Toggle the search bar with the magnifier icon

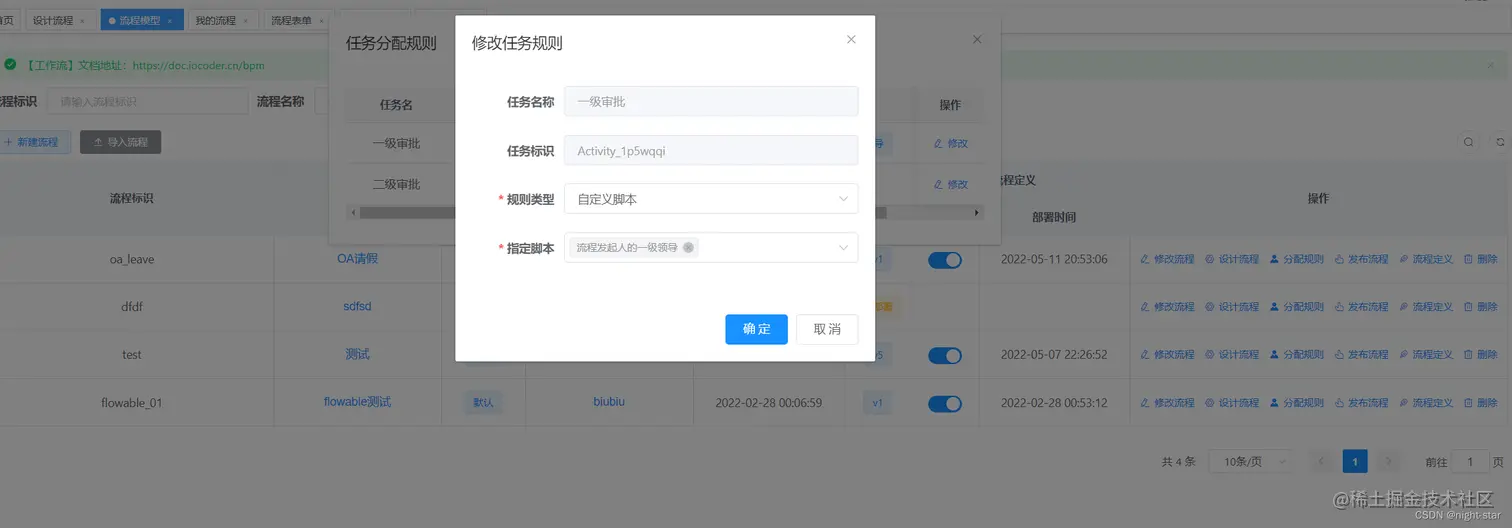click(1468, 142)
